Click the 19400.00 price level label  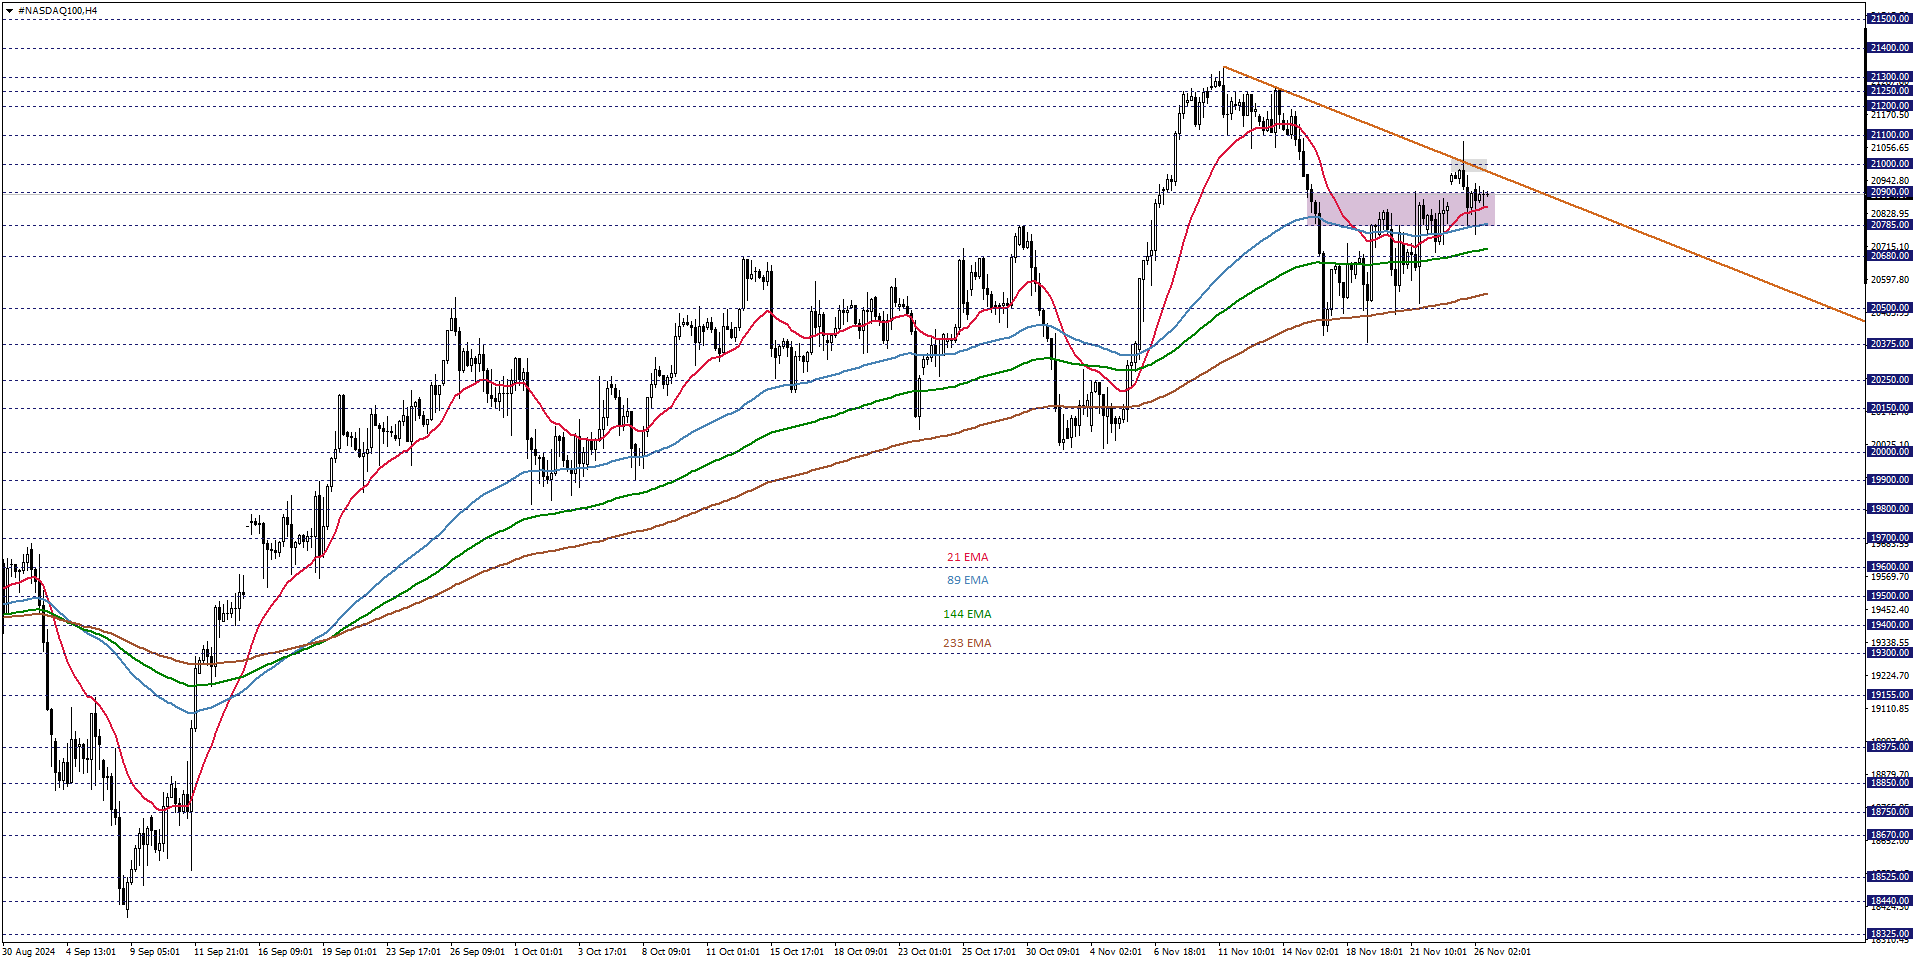coord(1889,625)
